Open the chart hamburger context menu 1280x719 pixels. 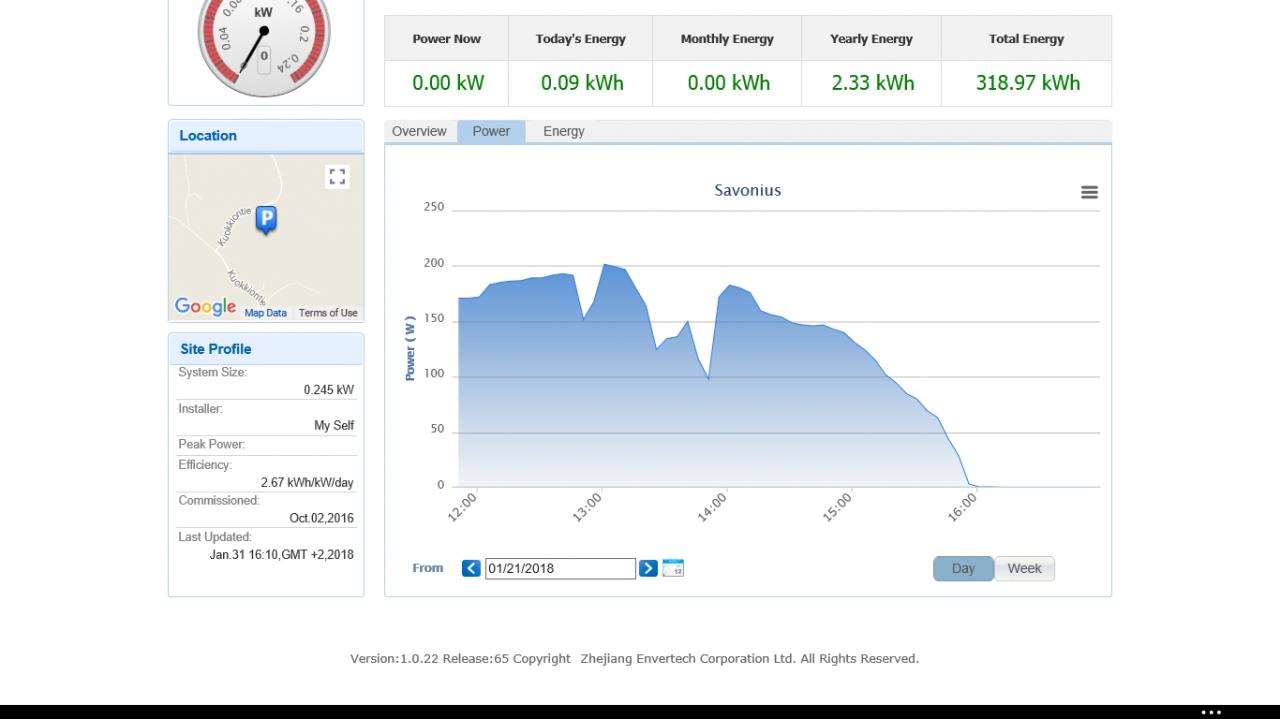coord(1089,192)
